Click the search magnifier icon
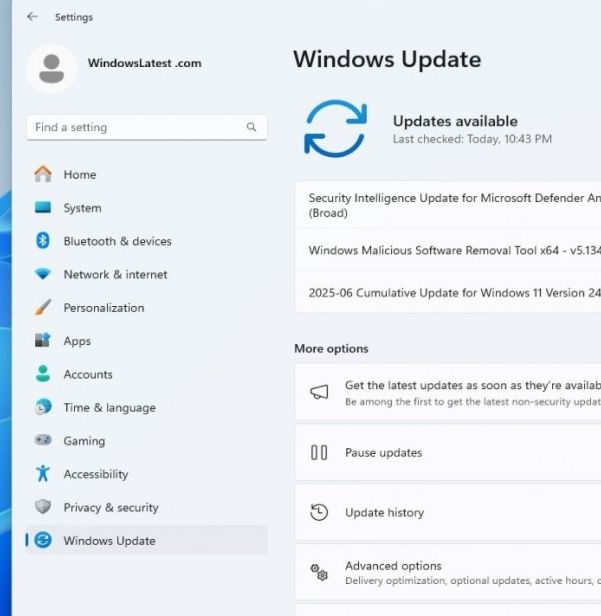 click(x=251, y=127)
